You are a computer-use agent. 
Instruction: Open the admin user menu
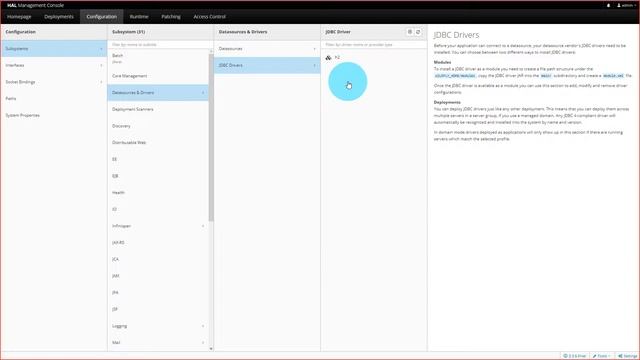click(626, 5)
